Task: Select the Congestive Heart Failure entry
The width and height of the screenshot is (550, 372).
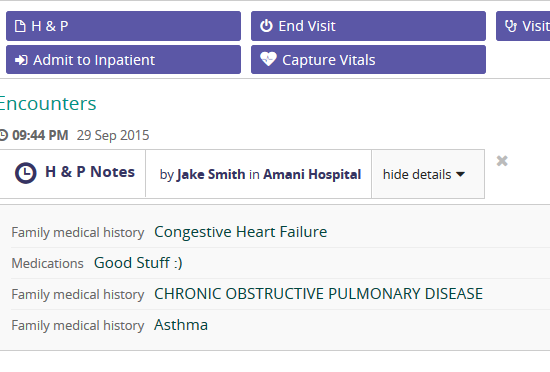Action: coord(241,232)
